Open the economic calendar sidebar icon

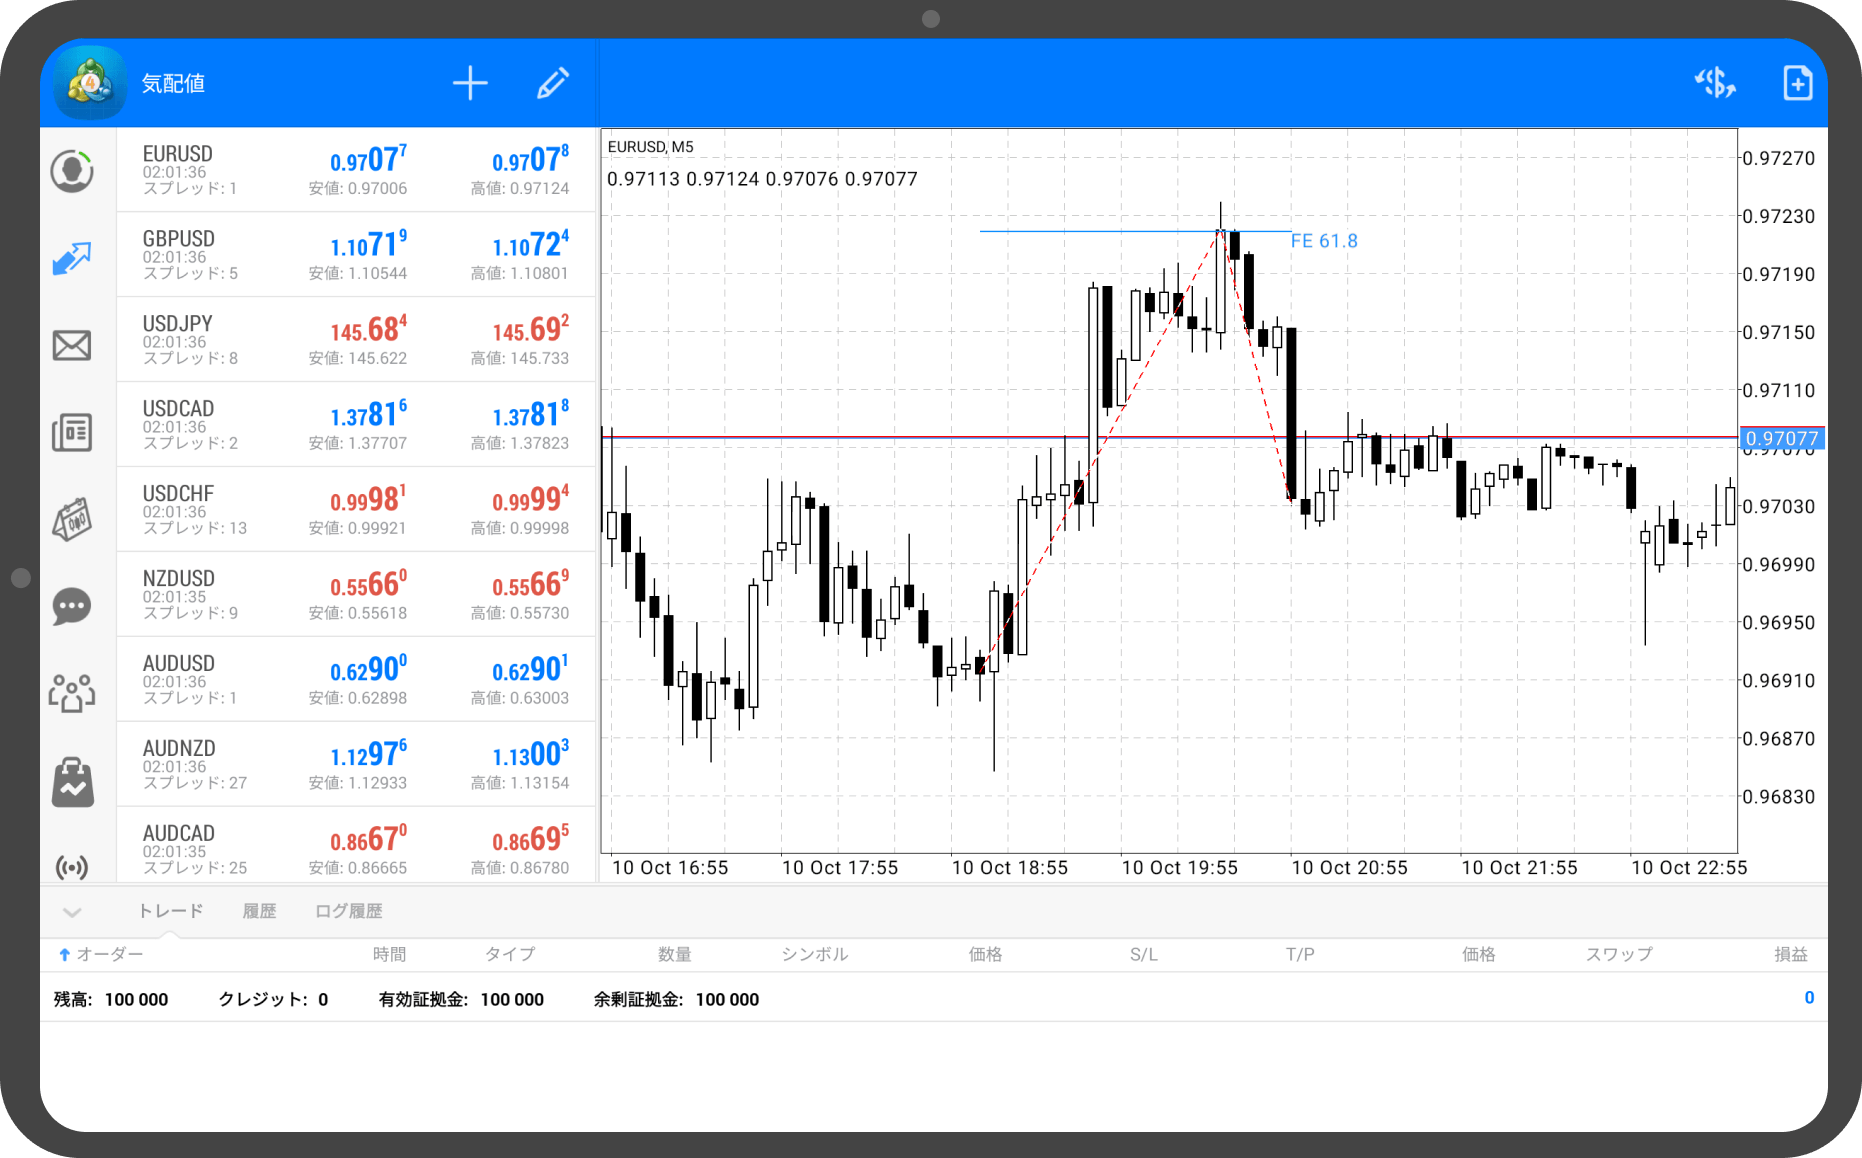tap(72, 520)
